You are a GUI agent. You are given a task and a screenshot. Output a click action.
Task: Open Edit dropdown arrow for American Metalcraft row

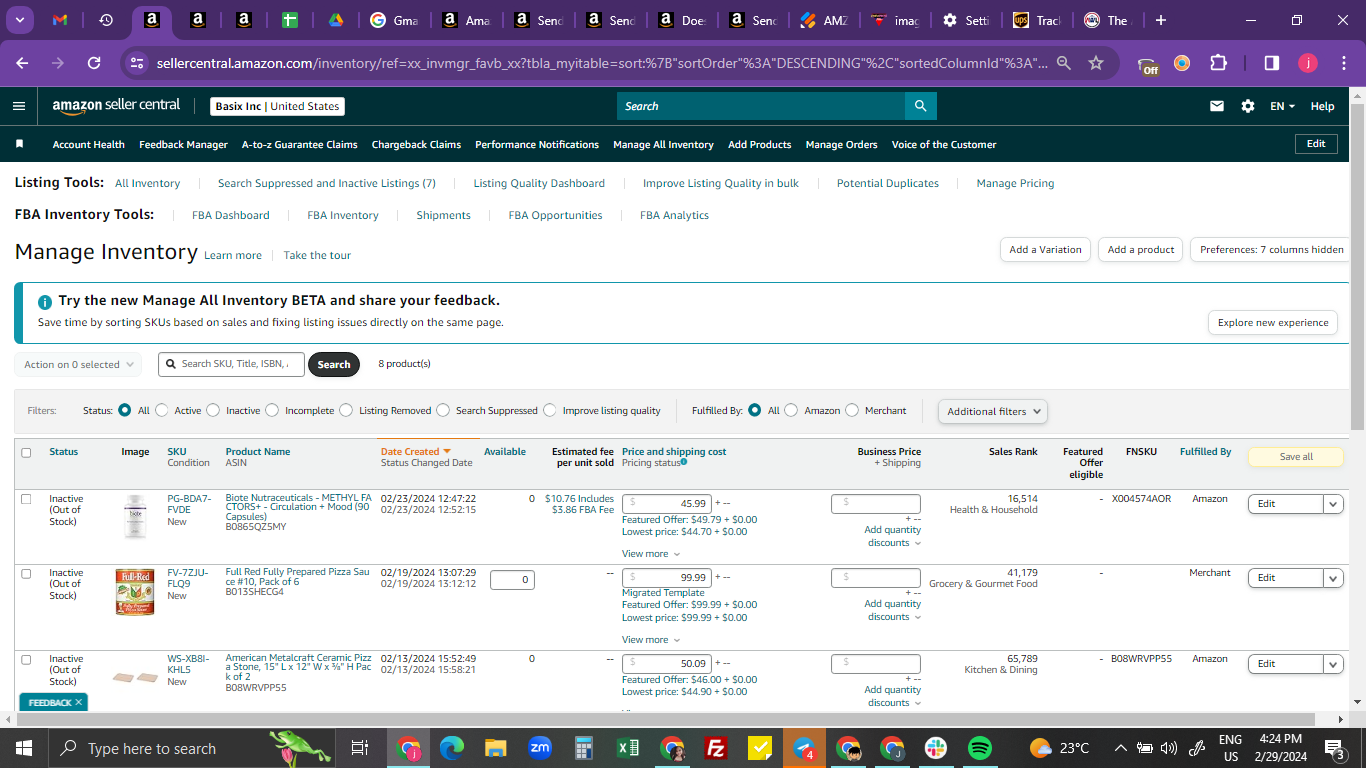click(1333, 664)
